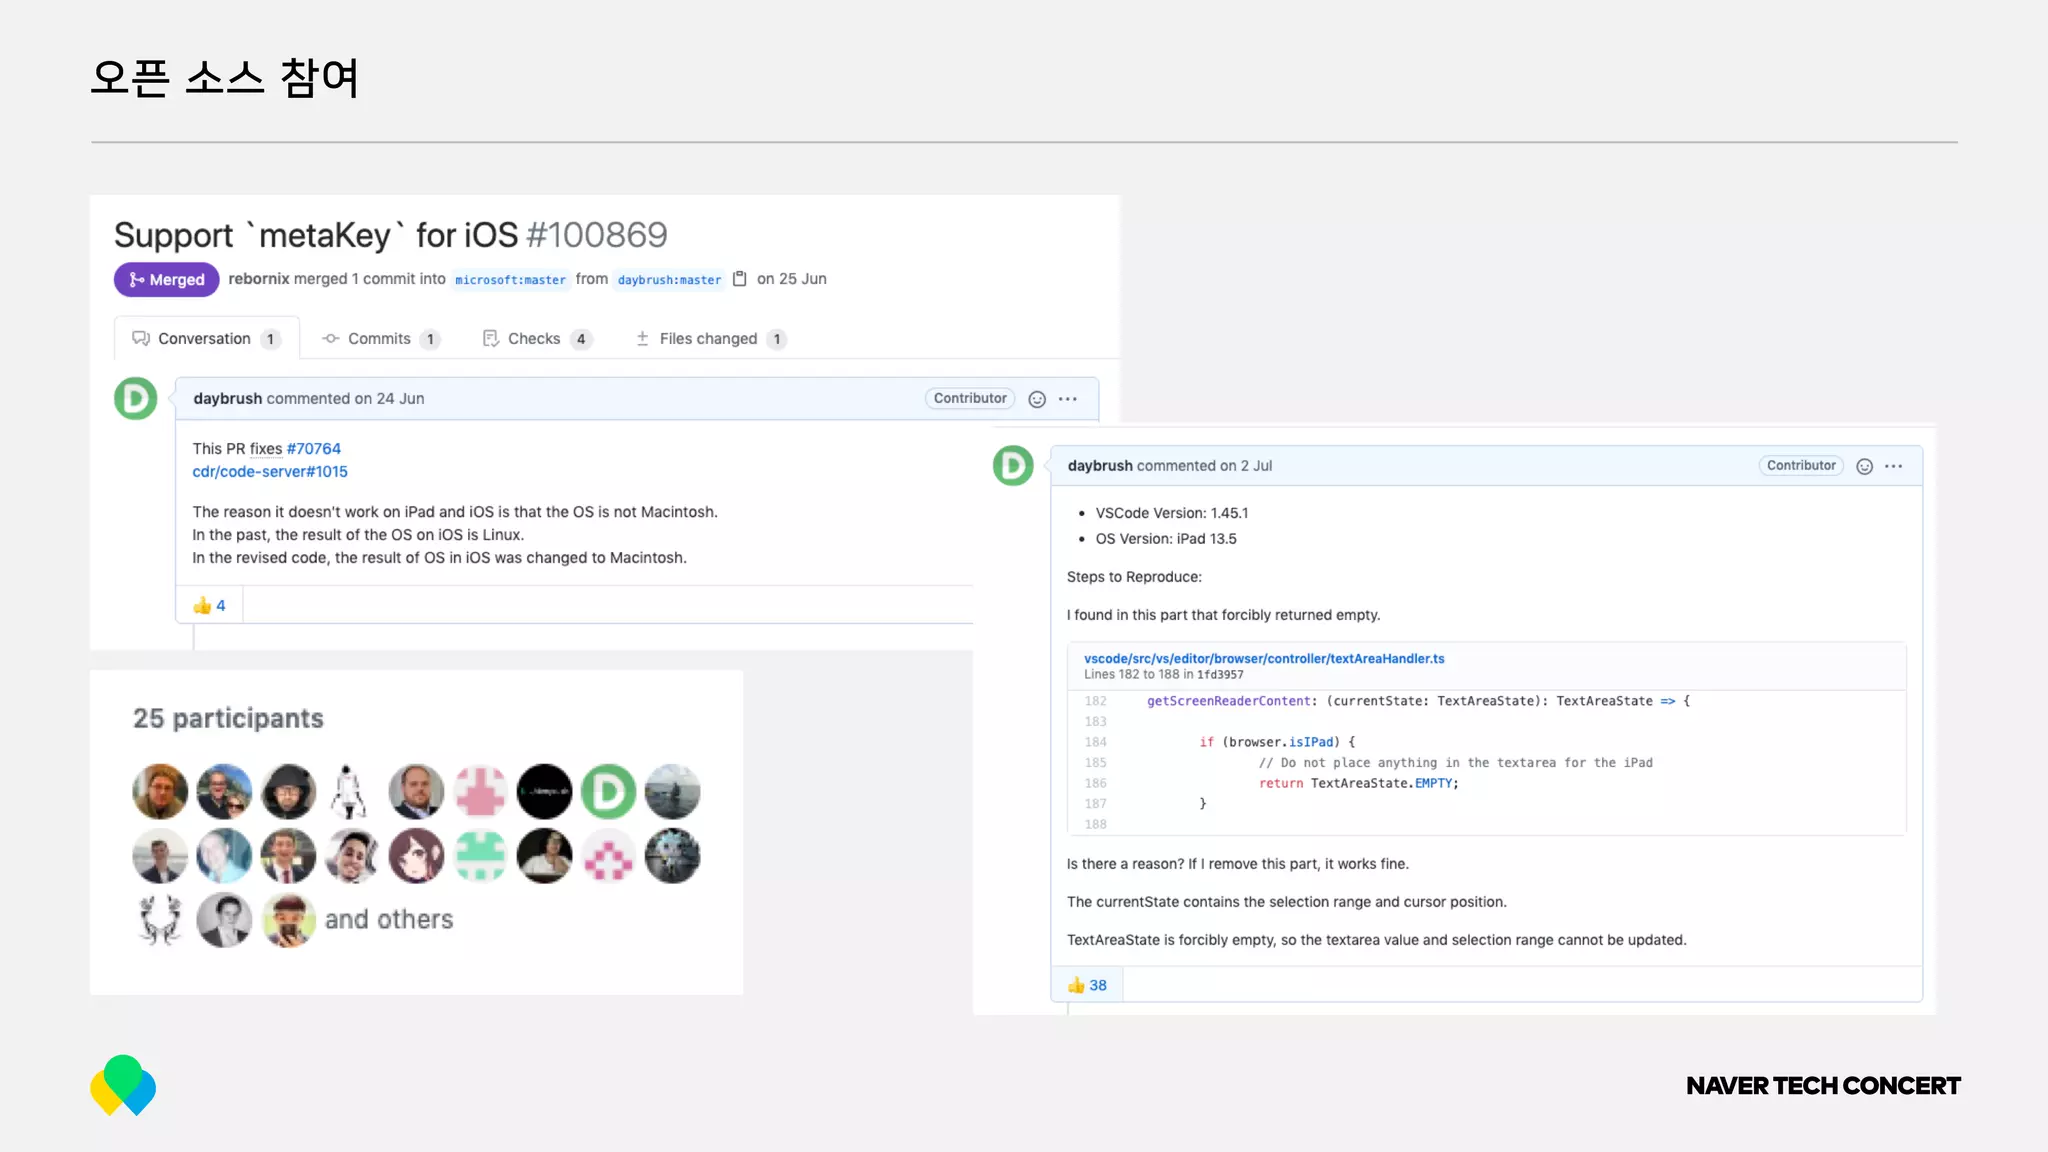This screenshot has height=1152, width=2048.
Task: Open the Conversation tab
Action: click(205, 339)
